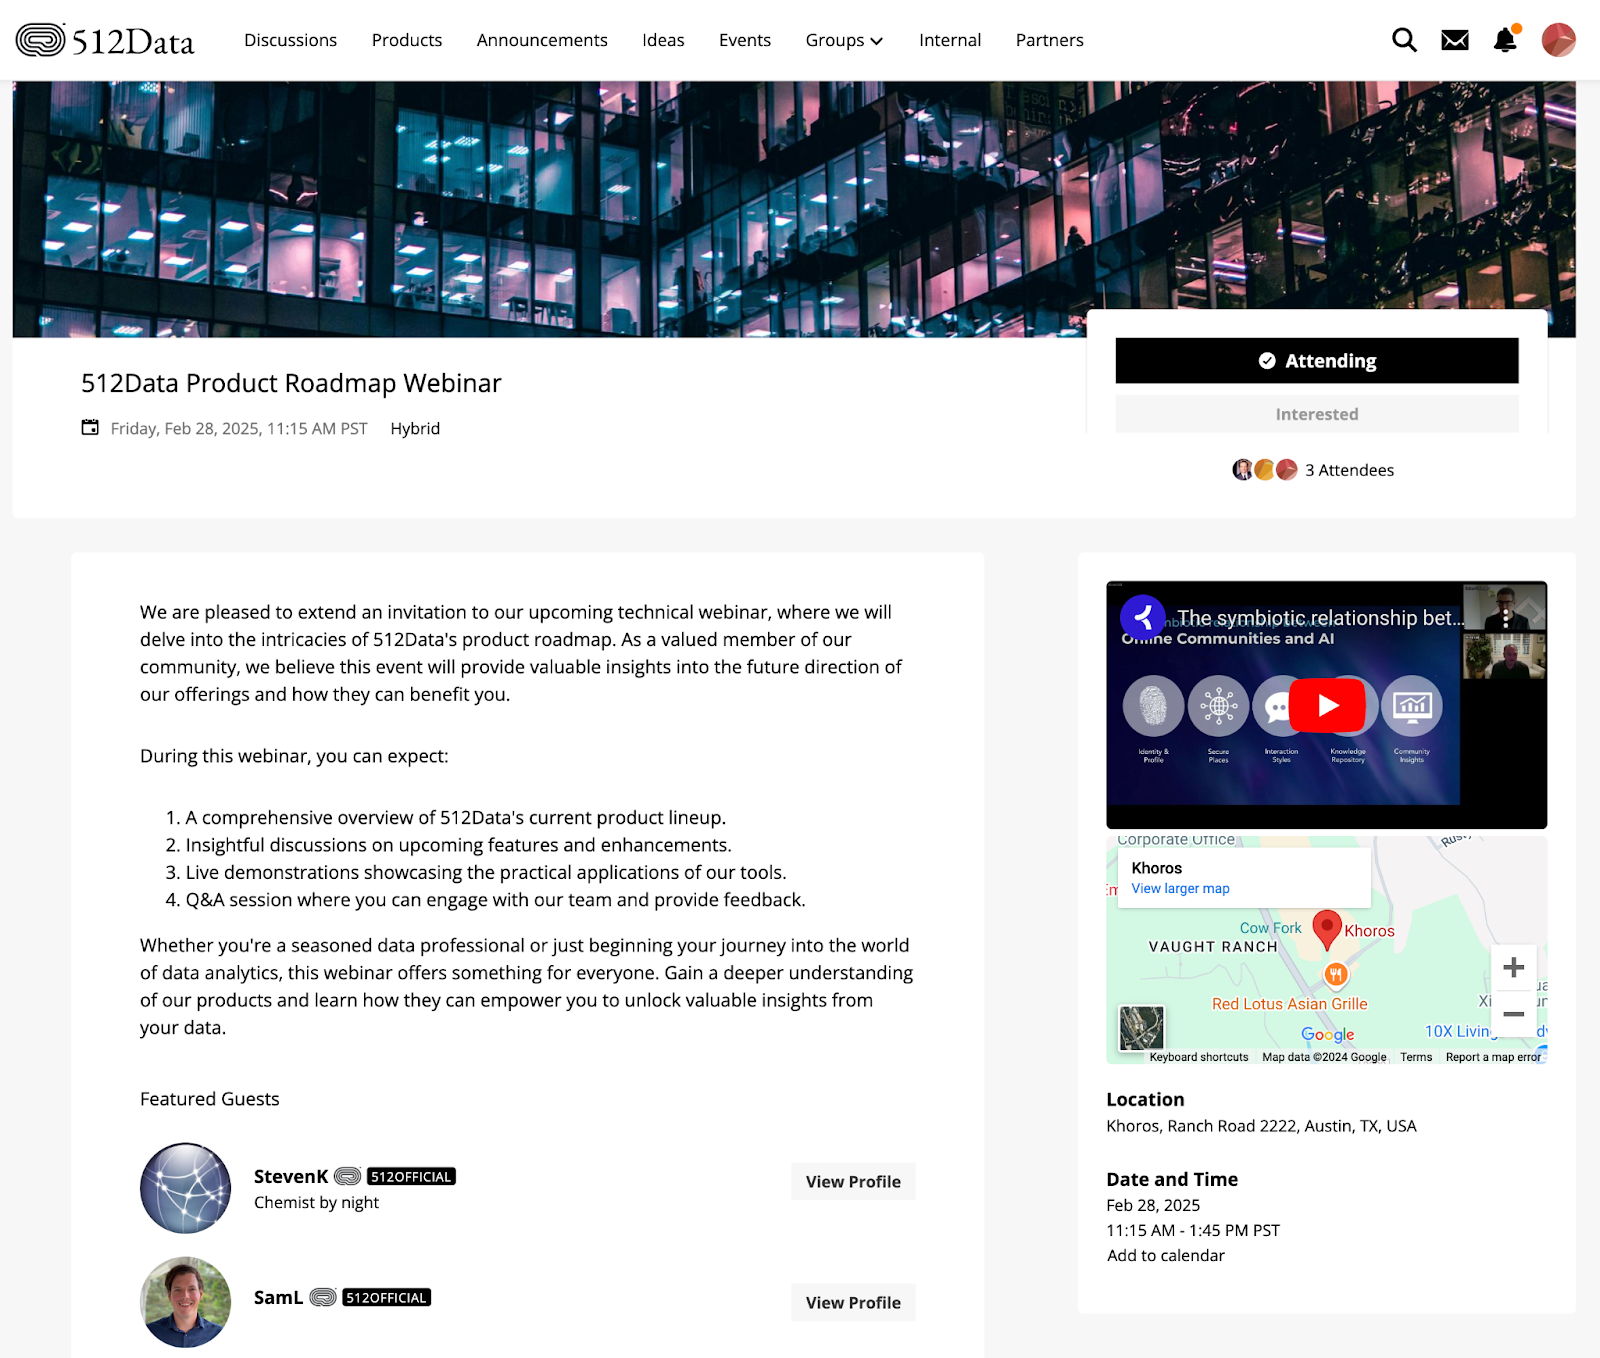Zoom out on the map
Image resolution: width=1600 pixels, height=1358 pixels.
click(x=1514, y=1014)
